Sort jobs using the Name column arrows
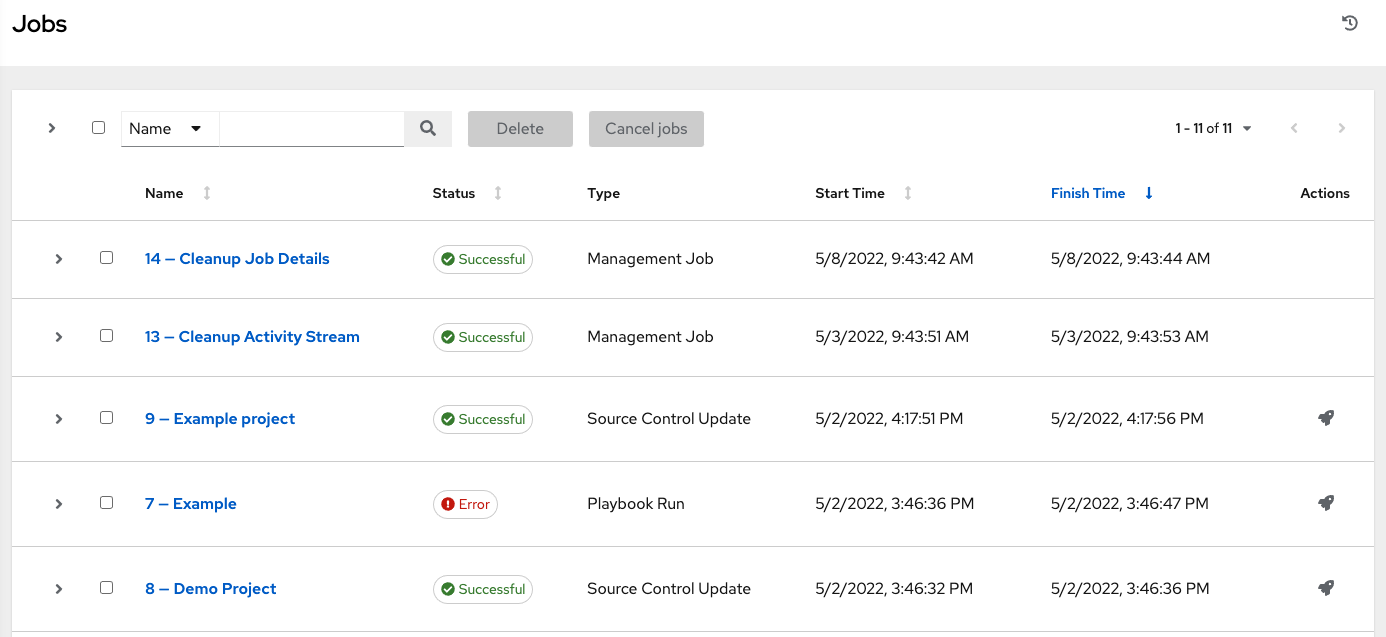1386x637 pixels. (x=206, y=192)
